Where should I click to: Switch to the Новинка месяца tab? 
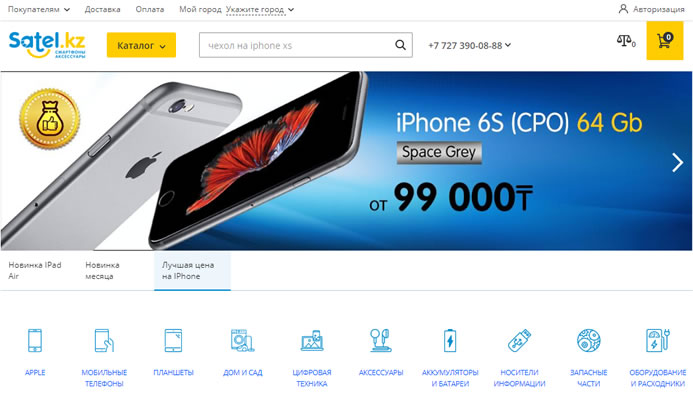tap(103, 270)
